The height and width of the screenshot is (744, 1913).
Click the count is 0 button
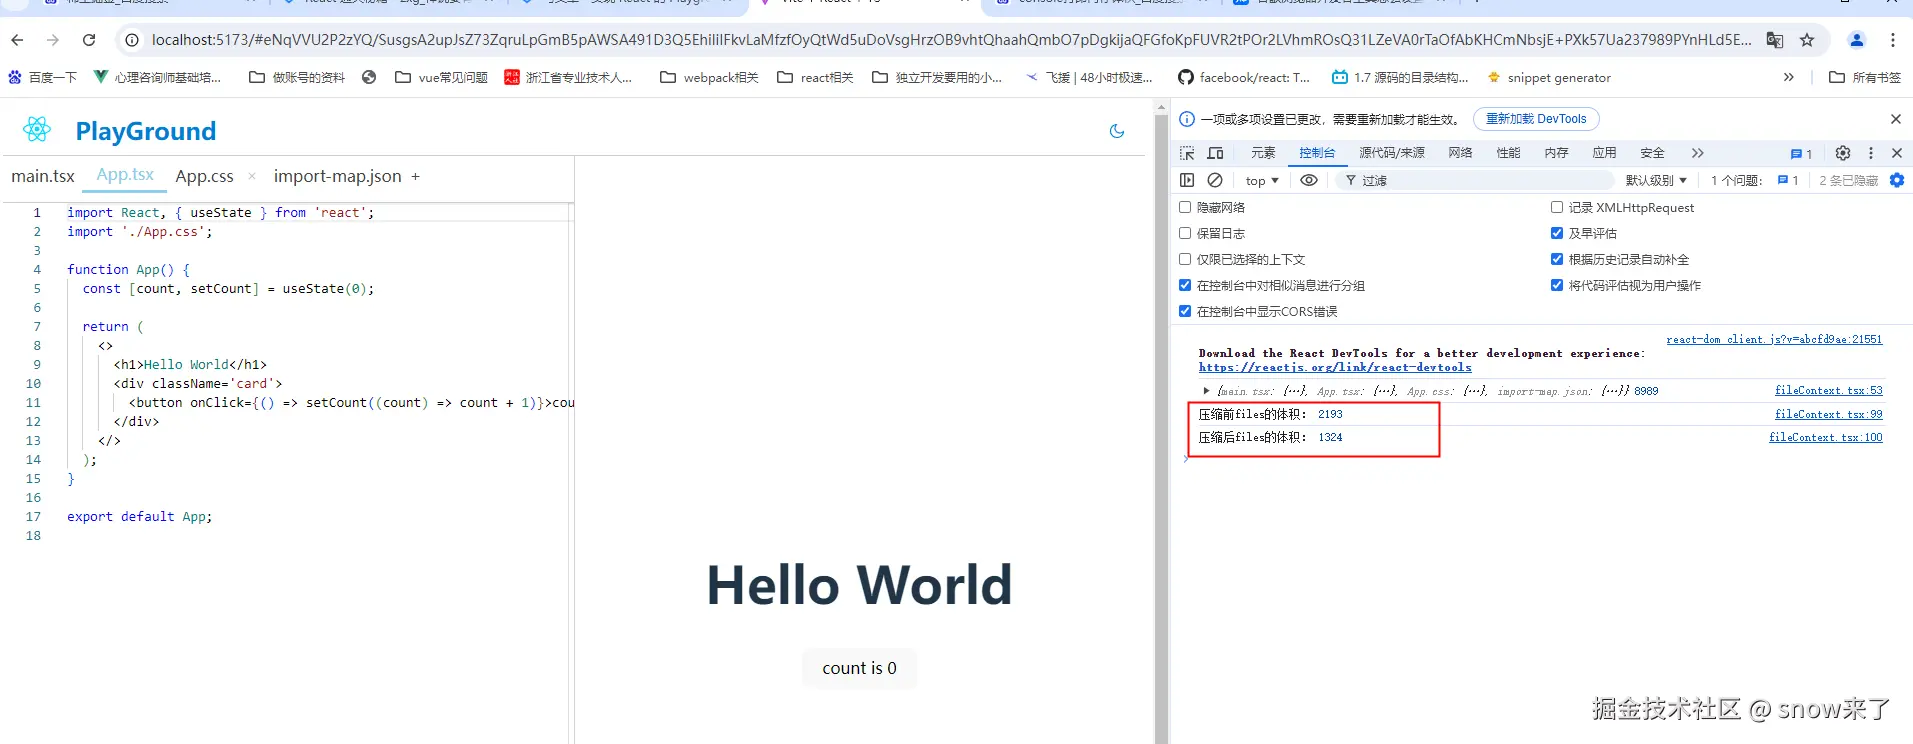pos(859,668)
